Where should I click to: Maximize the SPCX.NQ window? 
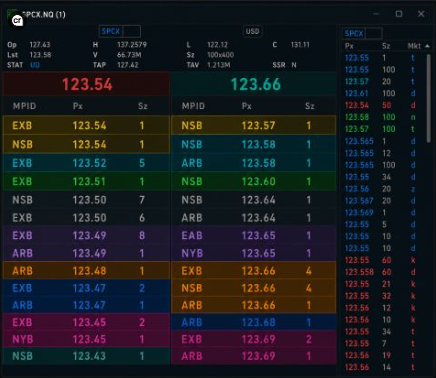[x=399, y=14]
